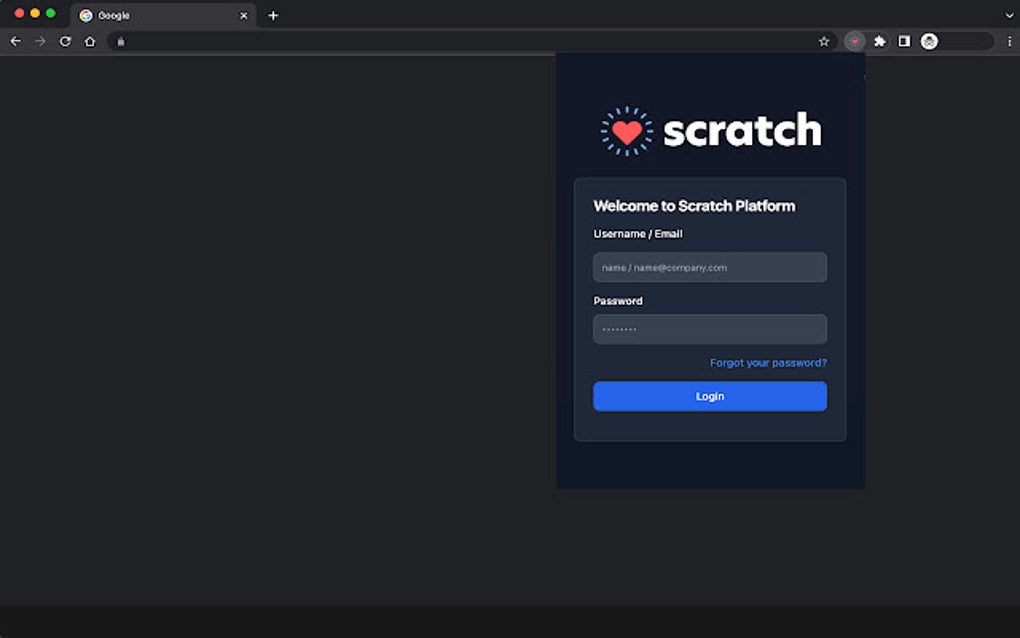Screen dimensions: 1020x638
Task: Select the Google tab
Action: [x=160, y=15]
